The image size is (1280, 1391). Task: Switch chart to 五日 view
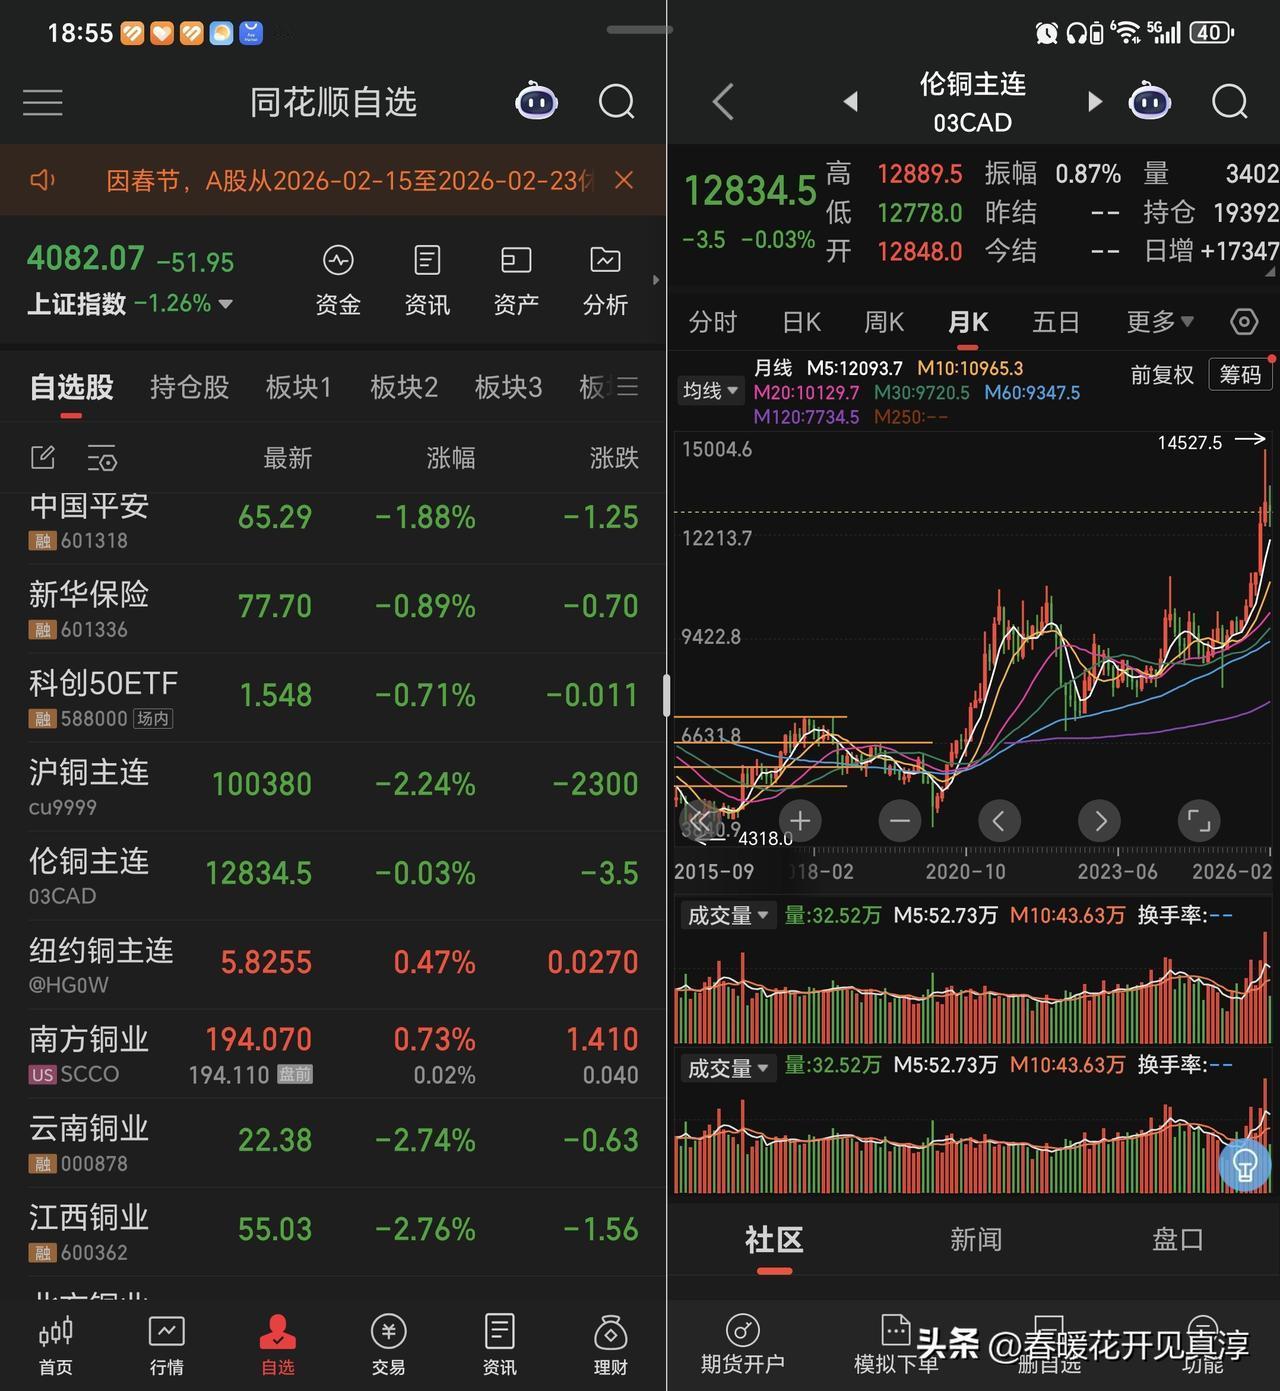pos(1056,322)
